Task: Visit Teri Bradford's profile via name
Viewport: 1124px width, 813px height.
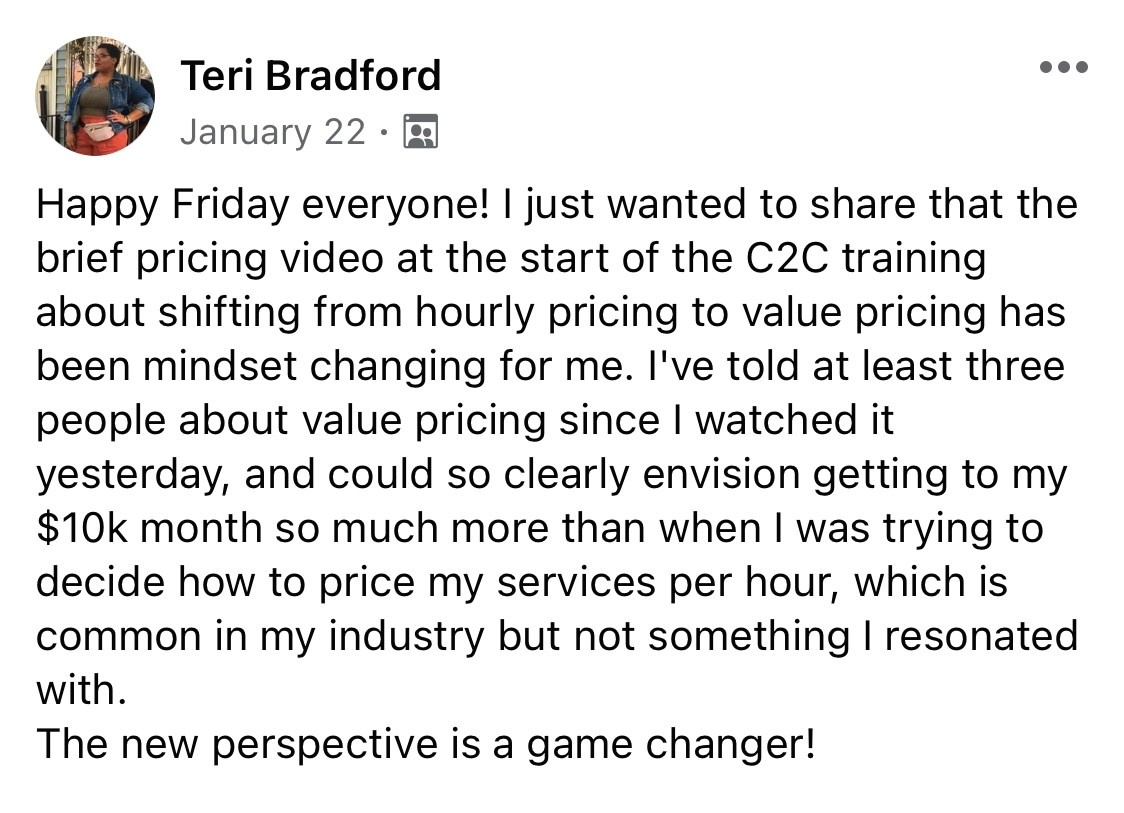Action: coord(310,75)
